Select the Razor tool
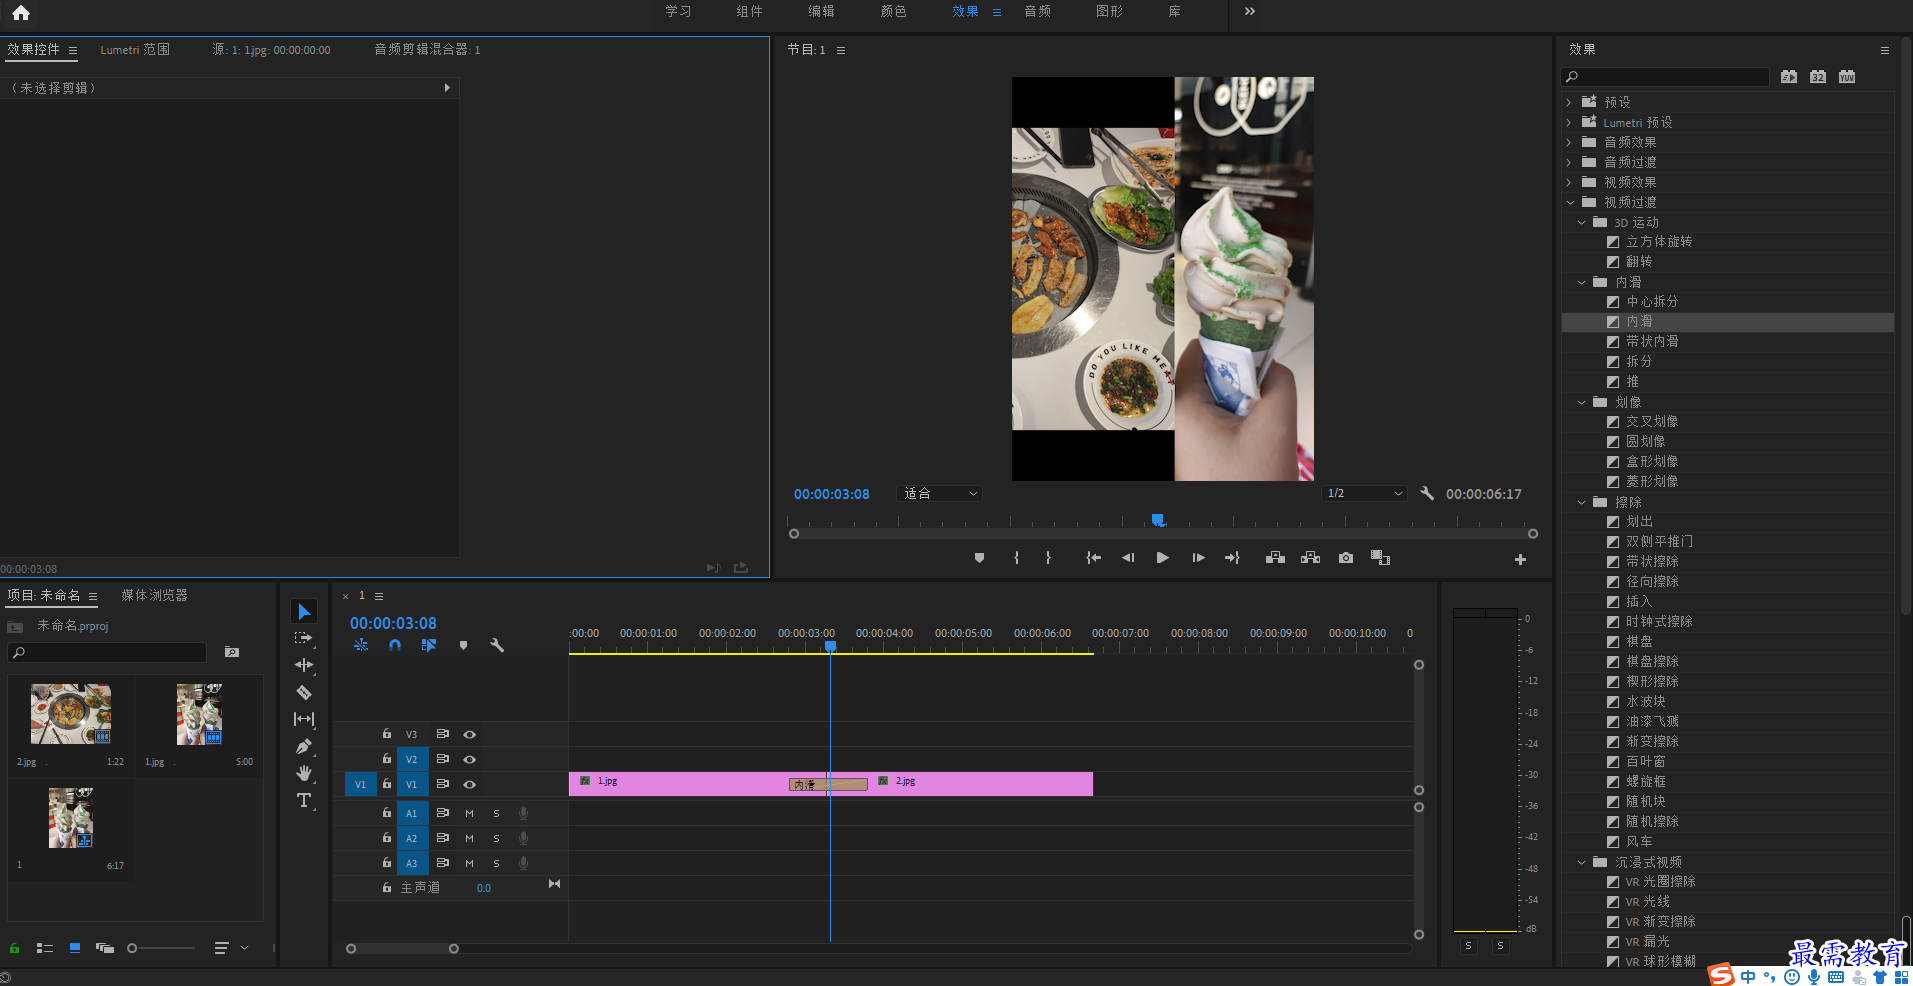 coord(304,692)
